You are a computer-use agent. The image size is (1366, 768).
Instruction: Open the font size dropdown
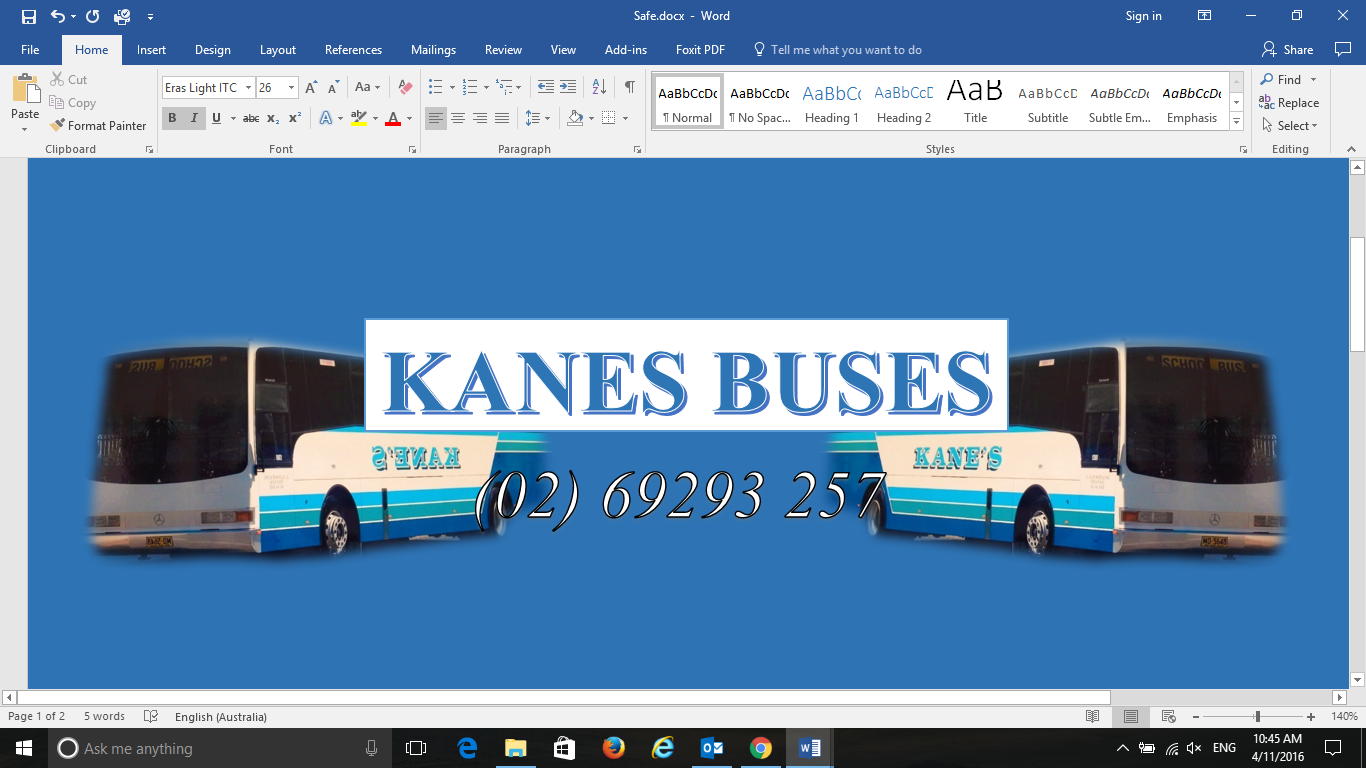(290, 87)
